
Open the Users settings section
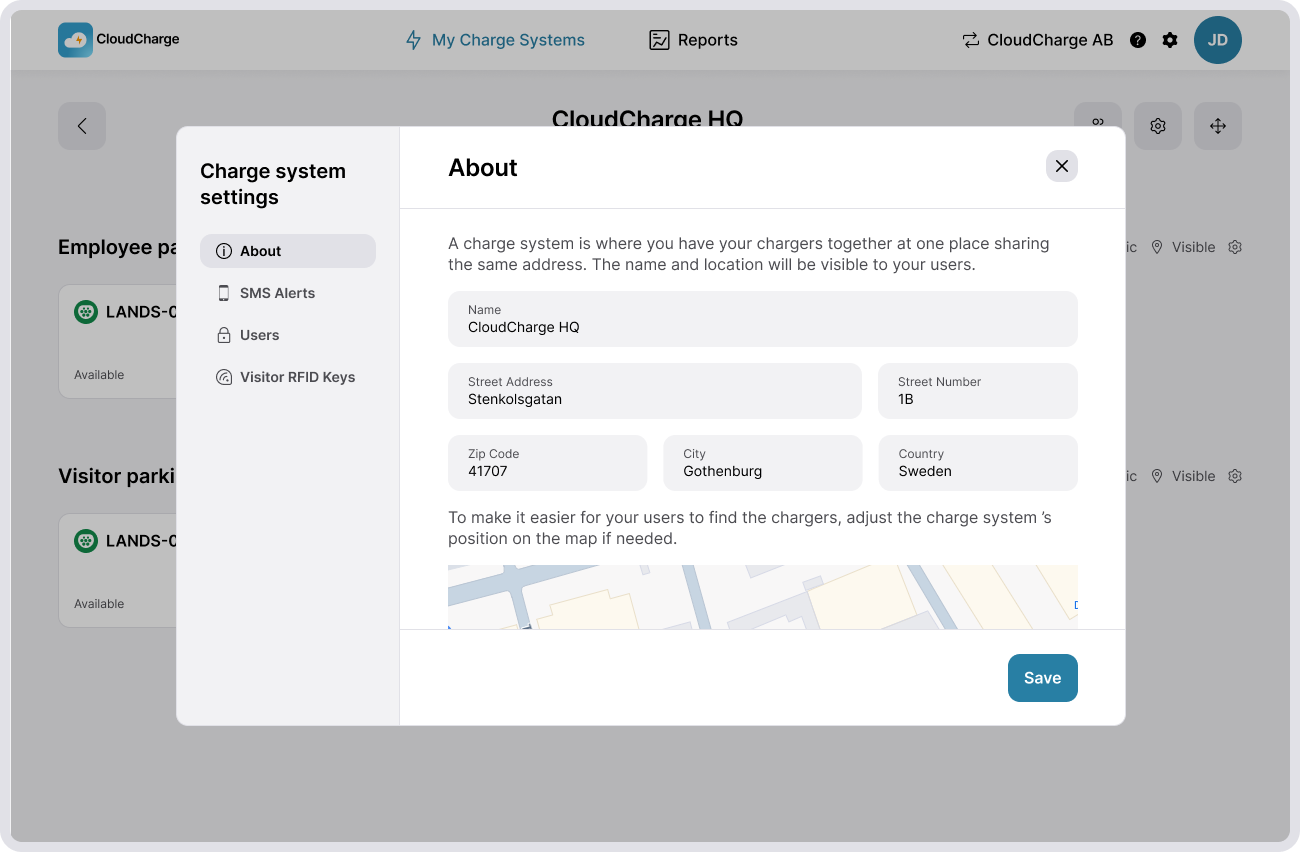[288, 335]
